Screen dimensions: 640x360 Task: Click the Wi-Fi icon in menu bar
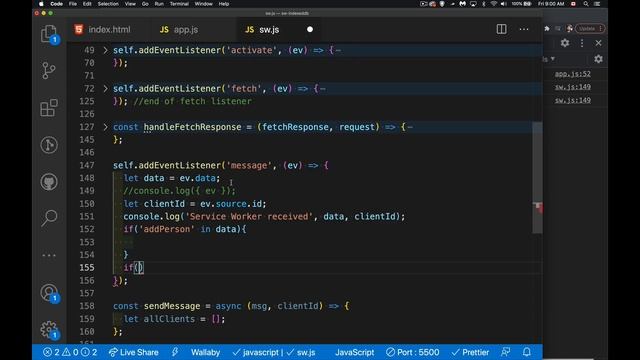pos(494,4)
